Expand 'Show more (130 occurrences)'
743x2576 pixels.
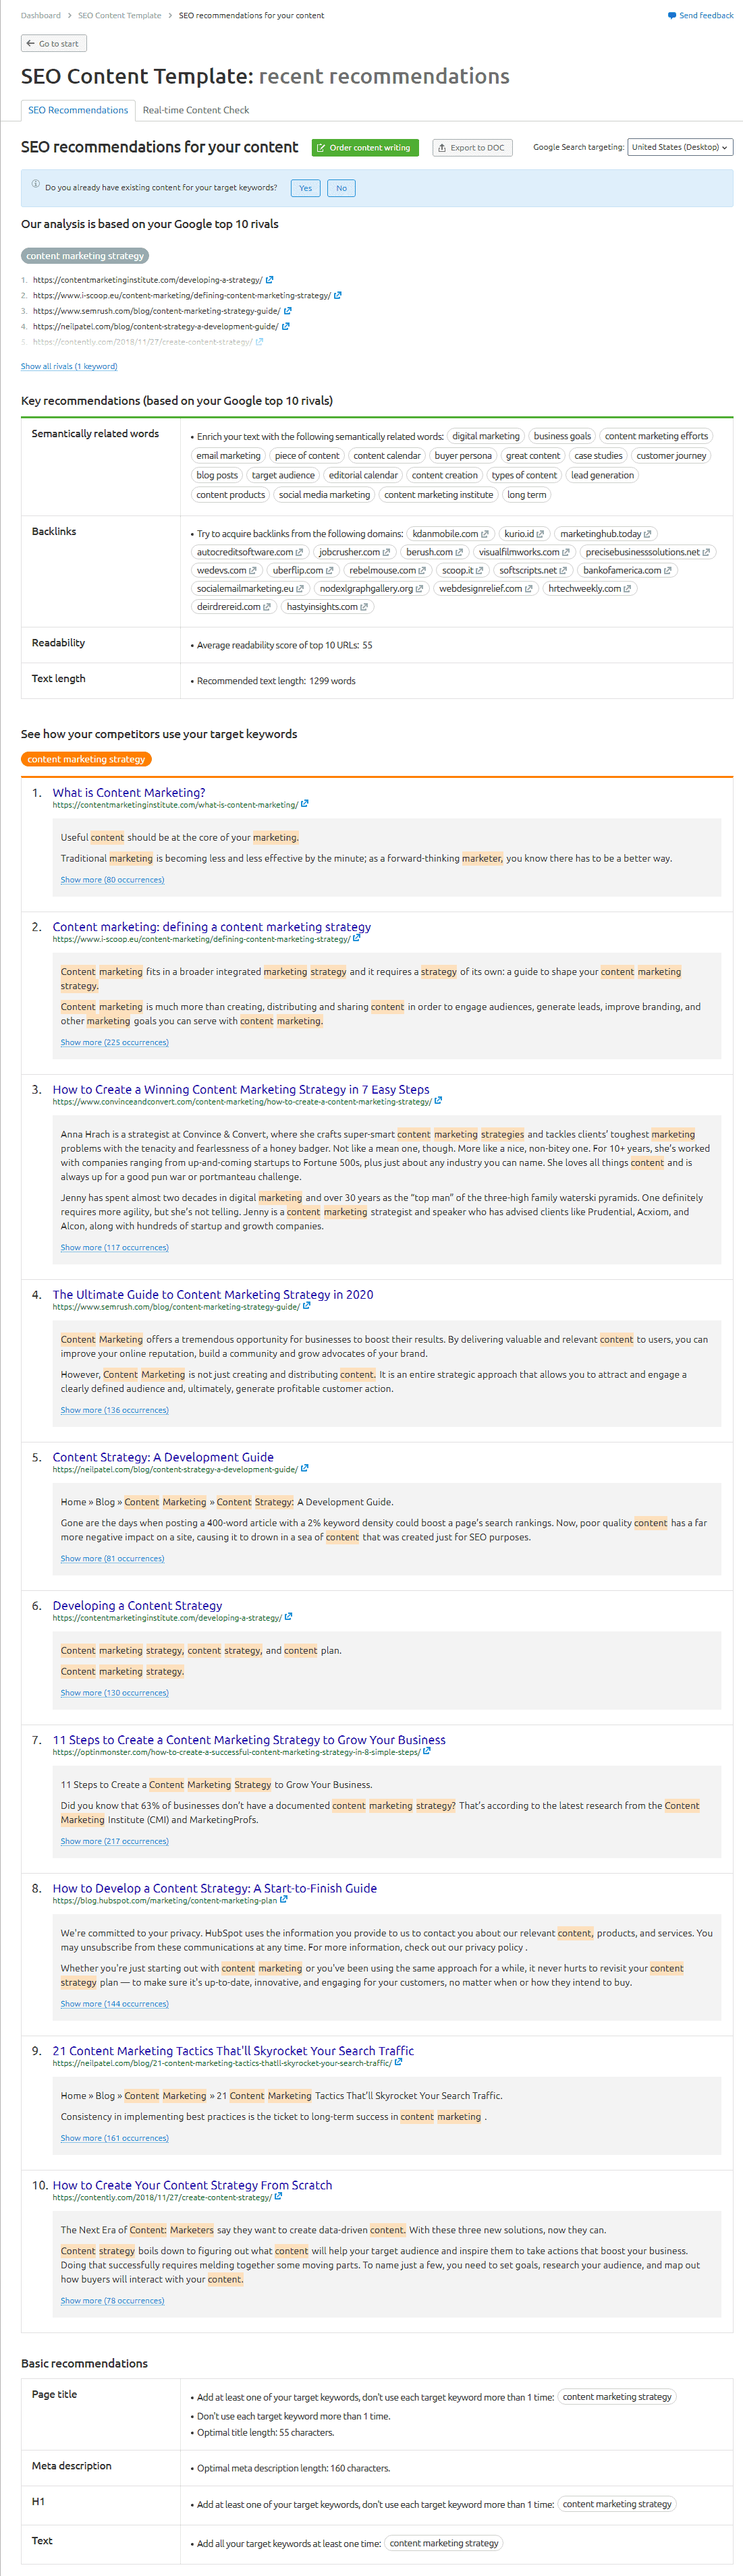click(x=114, y=1693)
